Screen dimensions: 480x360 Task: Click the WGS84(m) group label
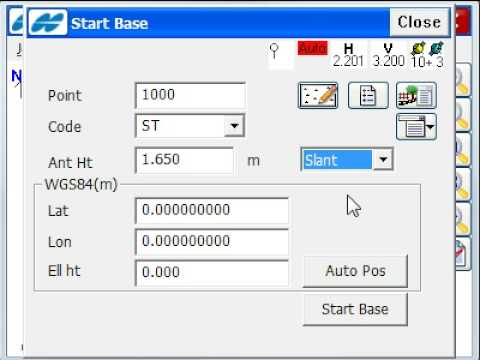point(81,184)
